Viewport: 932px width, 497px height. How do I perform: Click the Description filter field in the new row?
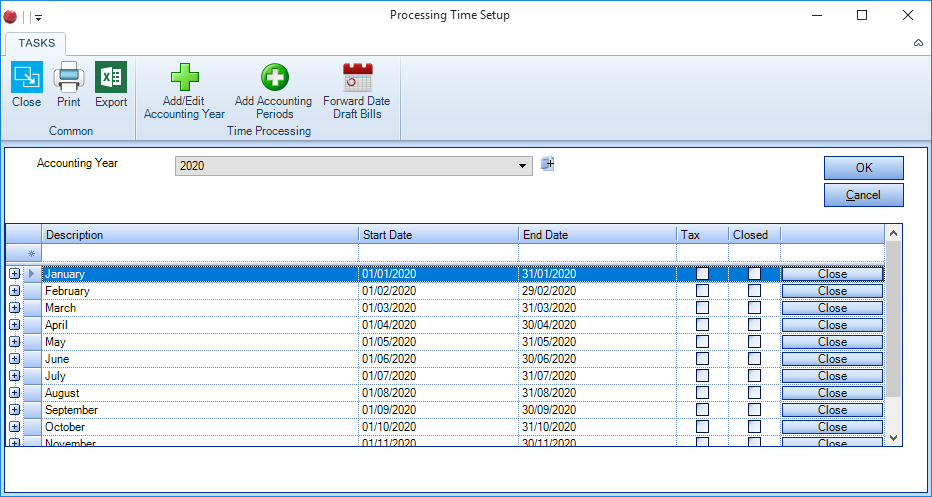pos(200,254)
